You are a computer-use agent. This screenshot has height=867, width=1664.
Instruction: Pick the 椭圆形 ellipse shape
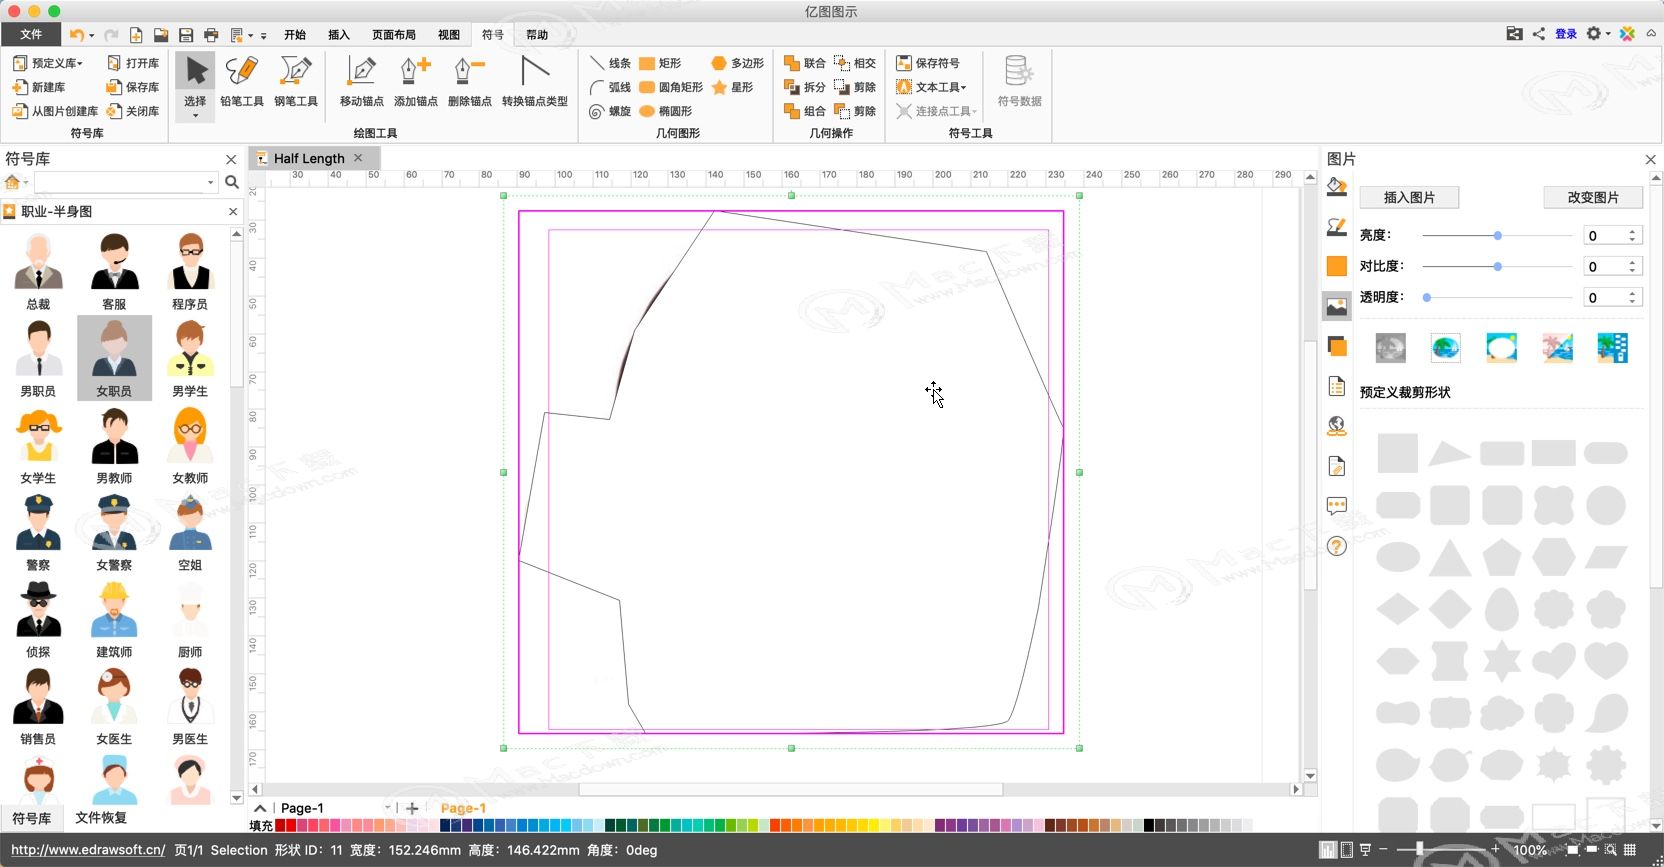coord(666,111)
